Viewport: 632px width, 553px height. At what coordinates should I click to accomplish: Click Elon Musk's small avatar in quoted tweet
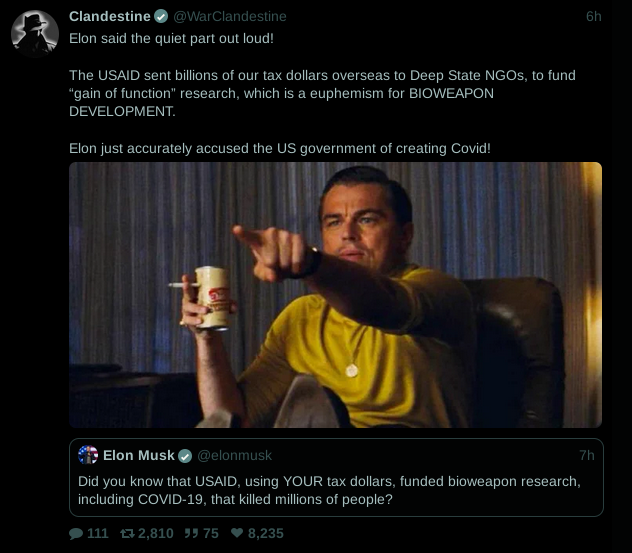point(88,456)
